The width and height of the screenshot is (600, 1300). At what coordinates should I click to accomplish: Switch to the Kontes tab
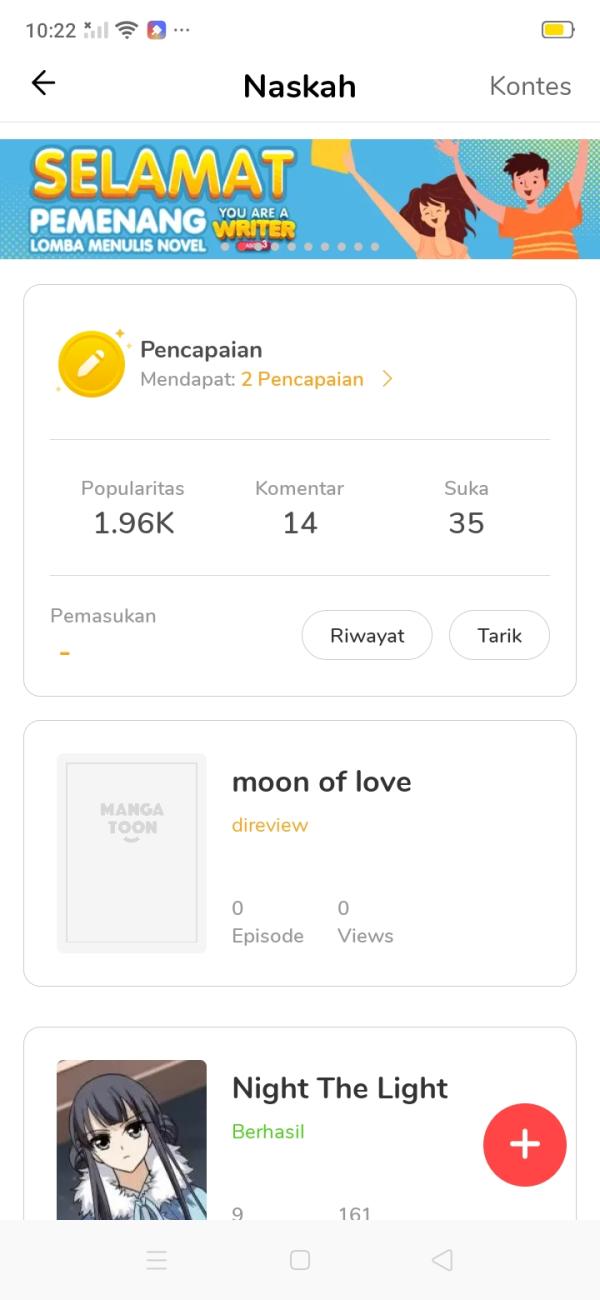pyautogui.click(x=530, y=86)
